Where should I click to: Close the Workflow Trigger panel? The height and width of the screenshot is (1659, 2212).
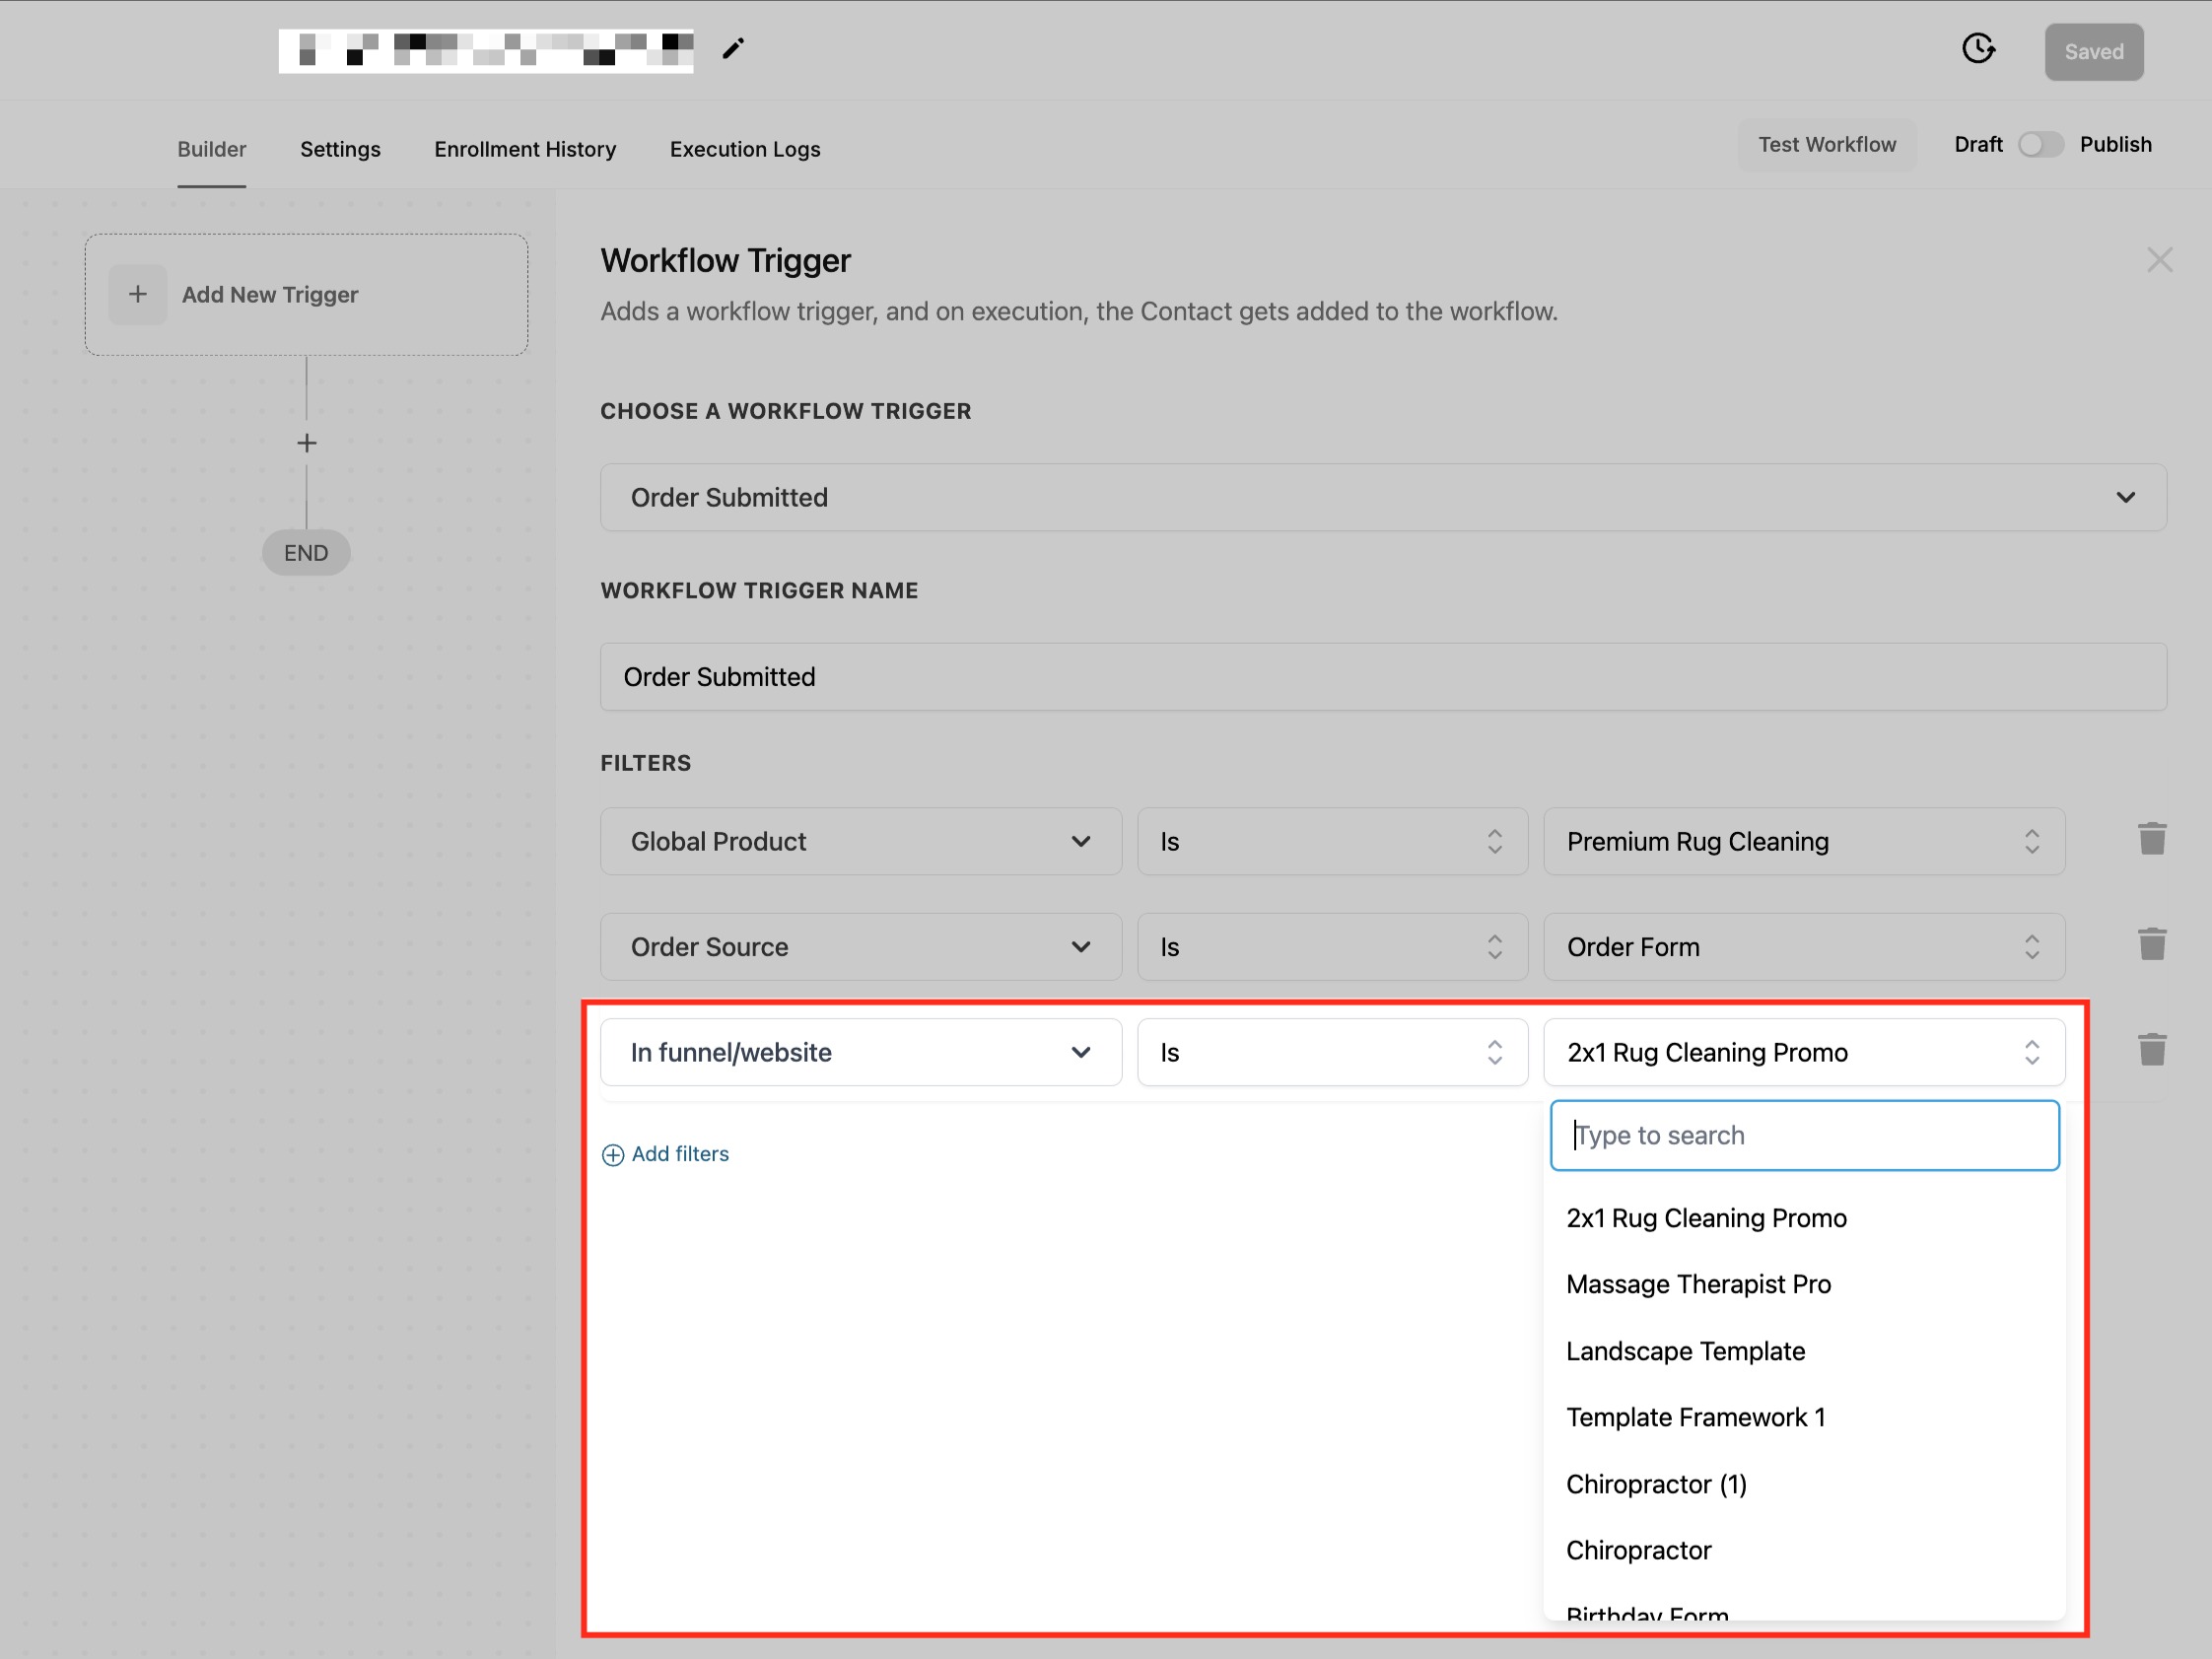click(2159, 260)
